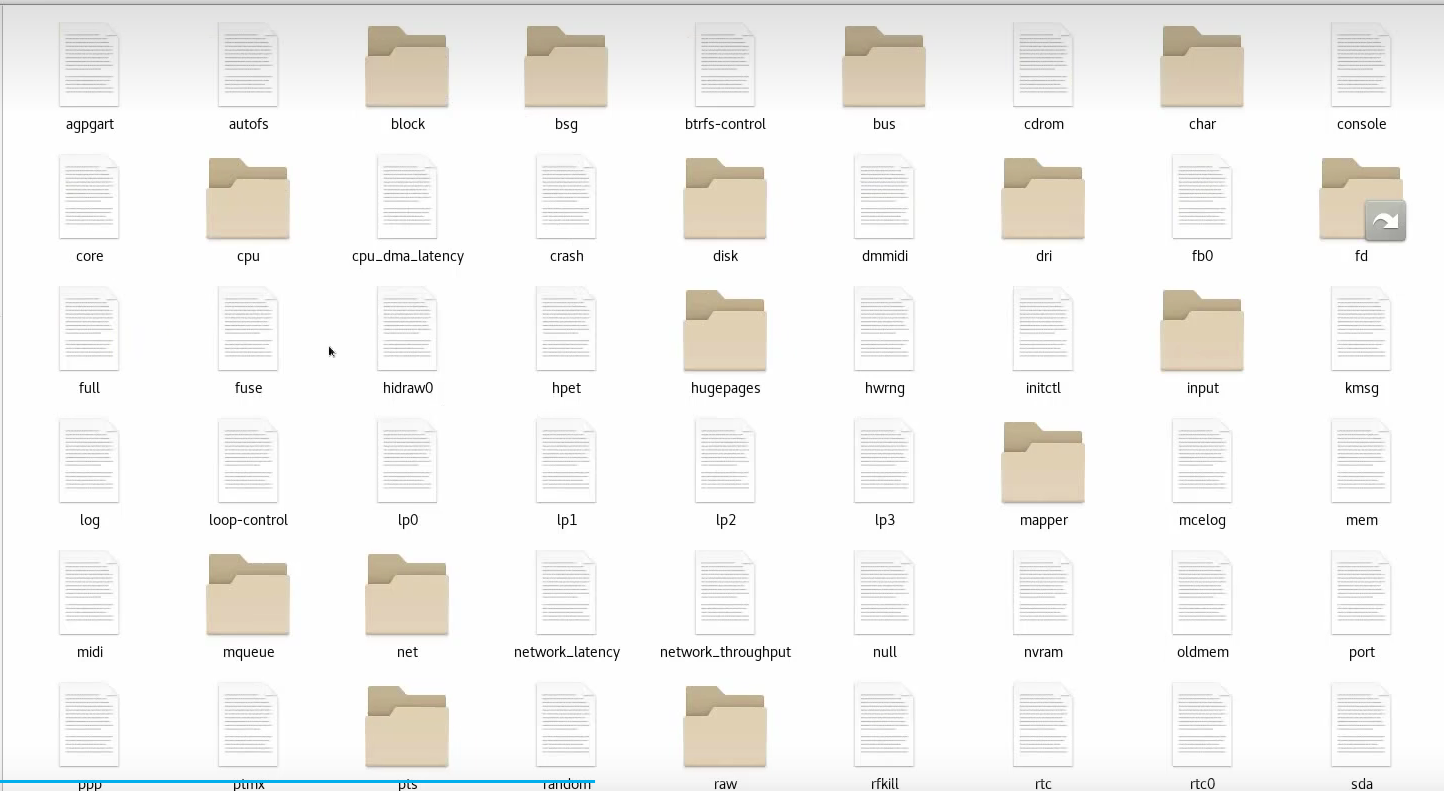This screenshot has width=1444, height=791.
Task: Open the dri folder
Action: tap(1043, 198)
